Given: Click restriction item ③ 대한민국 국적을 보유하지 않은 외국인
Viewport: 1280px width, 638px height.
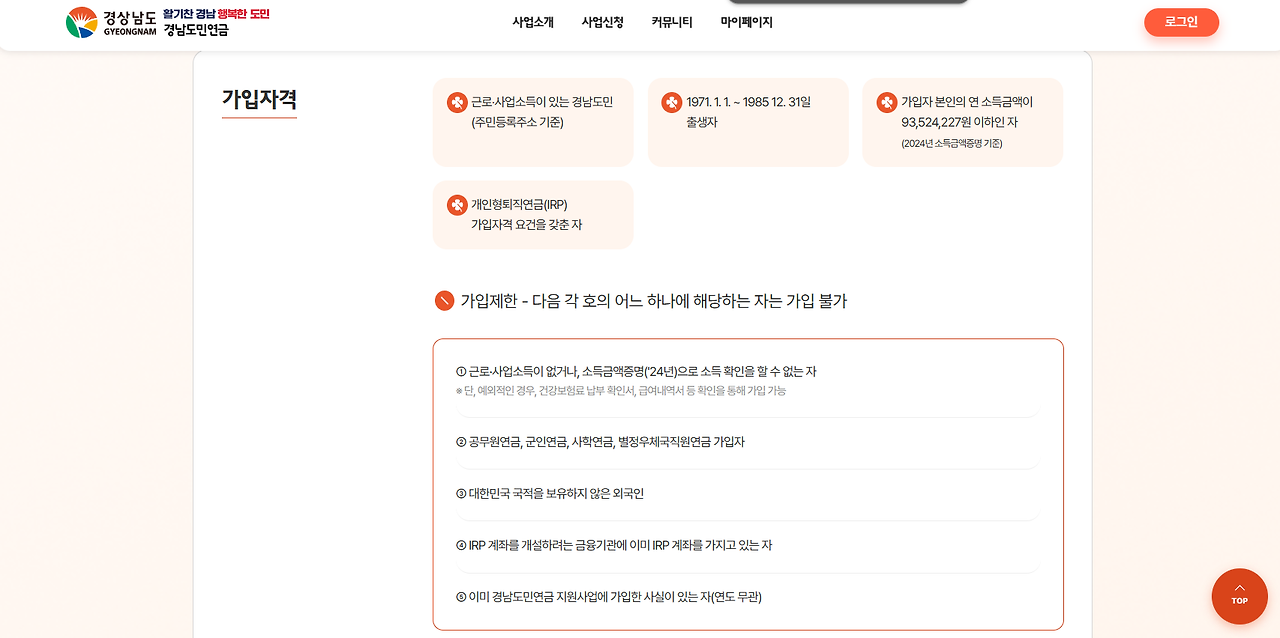Looking at the screenshot, I should (x=550, y=494).
